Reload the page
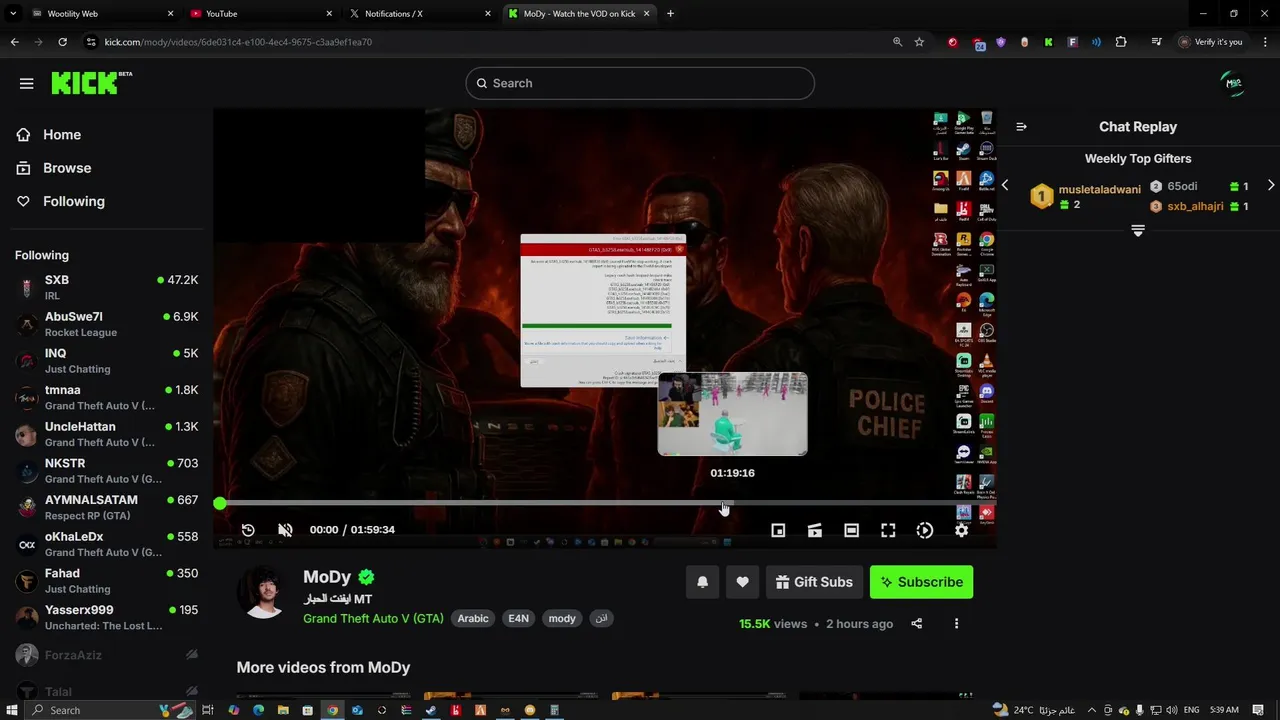The height and width of the screenshot is (720, 1280). [62, 42]
